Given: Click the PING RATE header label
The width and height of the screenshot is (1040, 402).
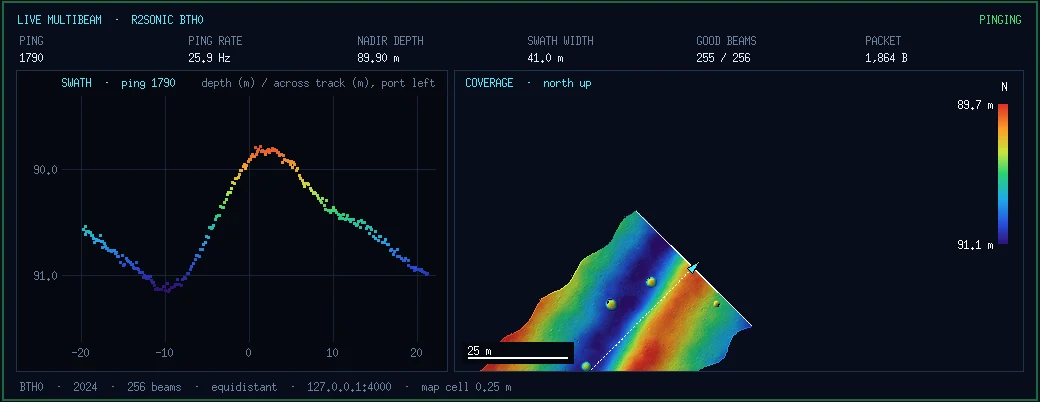Looking at the screenshot, I should [x=215, y=41].
